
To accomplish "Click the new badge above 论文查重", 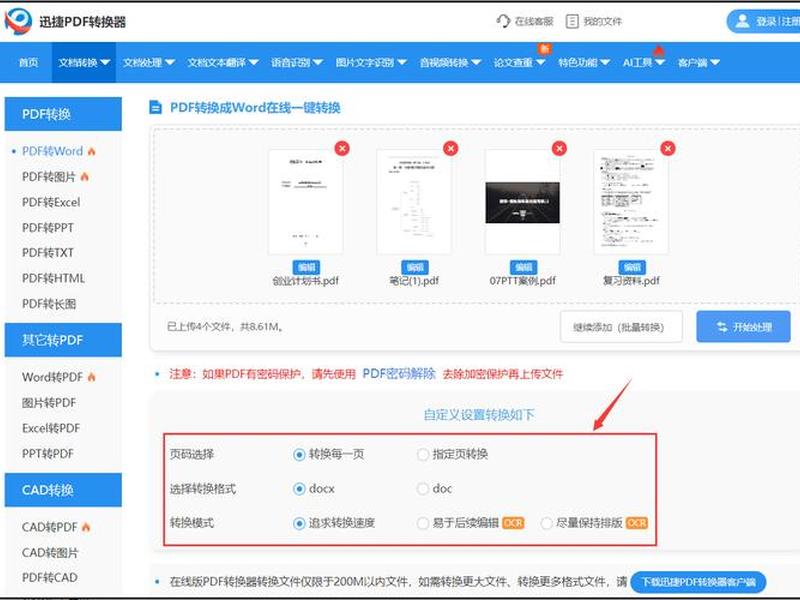I will [x=544, y=49].
